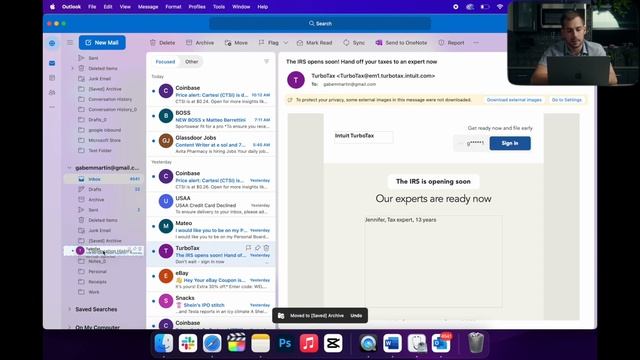Open the Trash in the Dock
The image size is (640, 360).
(476, 343)
